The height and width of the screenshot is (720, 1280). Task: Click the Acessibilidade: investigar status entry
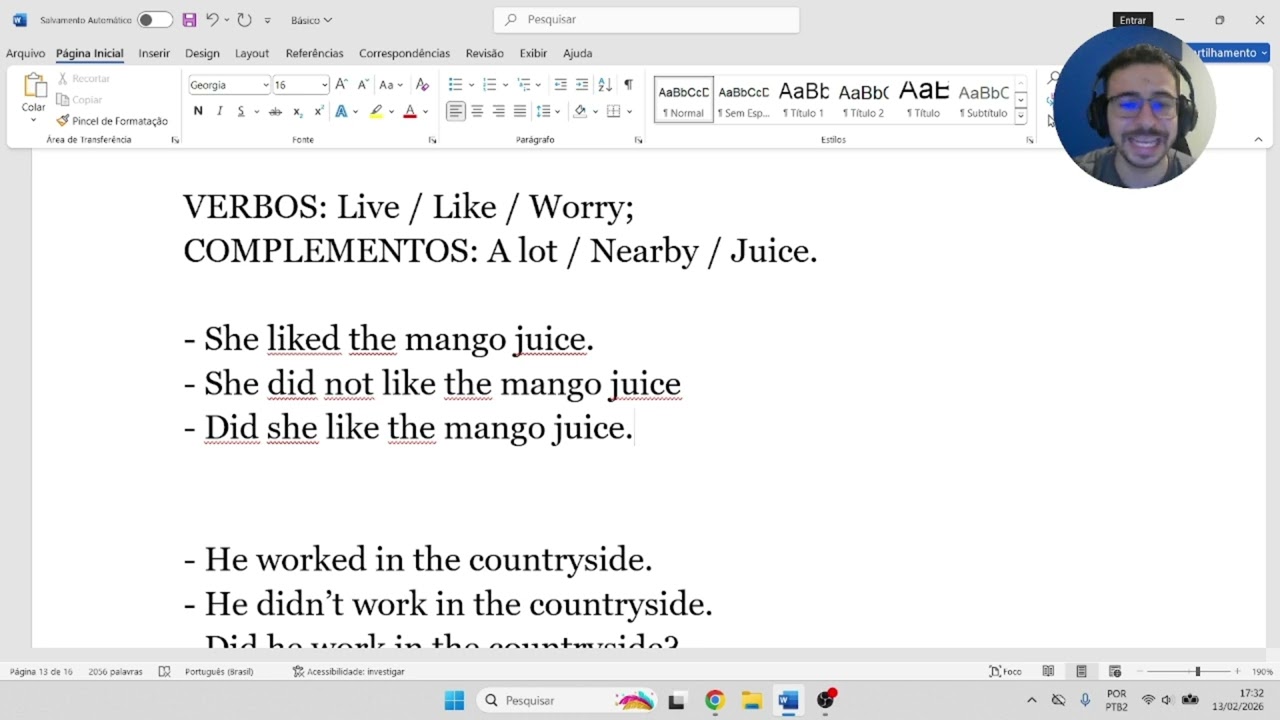click(x=348, y=671)
